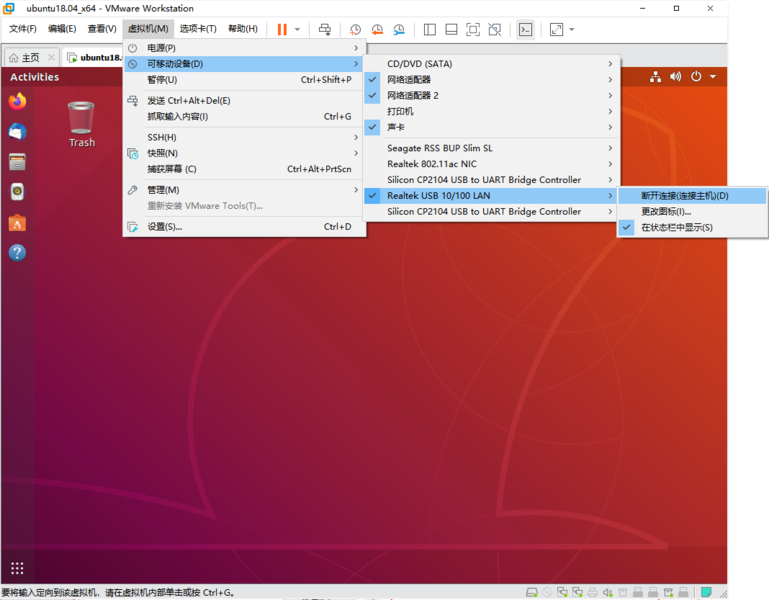Click the printer status bar icon
769x600 pixels.
tap(592, 592)
